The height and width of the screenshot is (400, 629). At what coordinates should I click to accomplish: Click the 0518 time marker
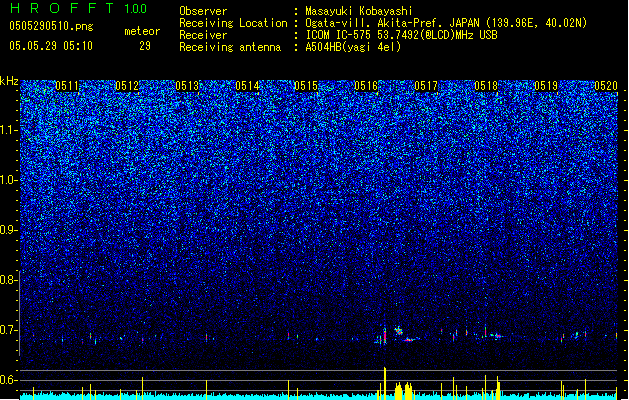pyautogui.click(x=486, y=86)
